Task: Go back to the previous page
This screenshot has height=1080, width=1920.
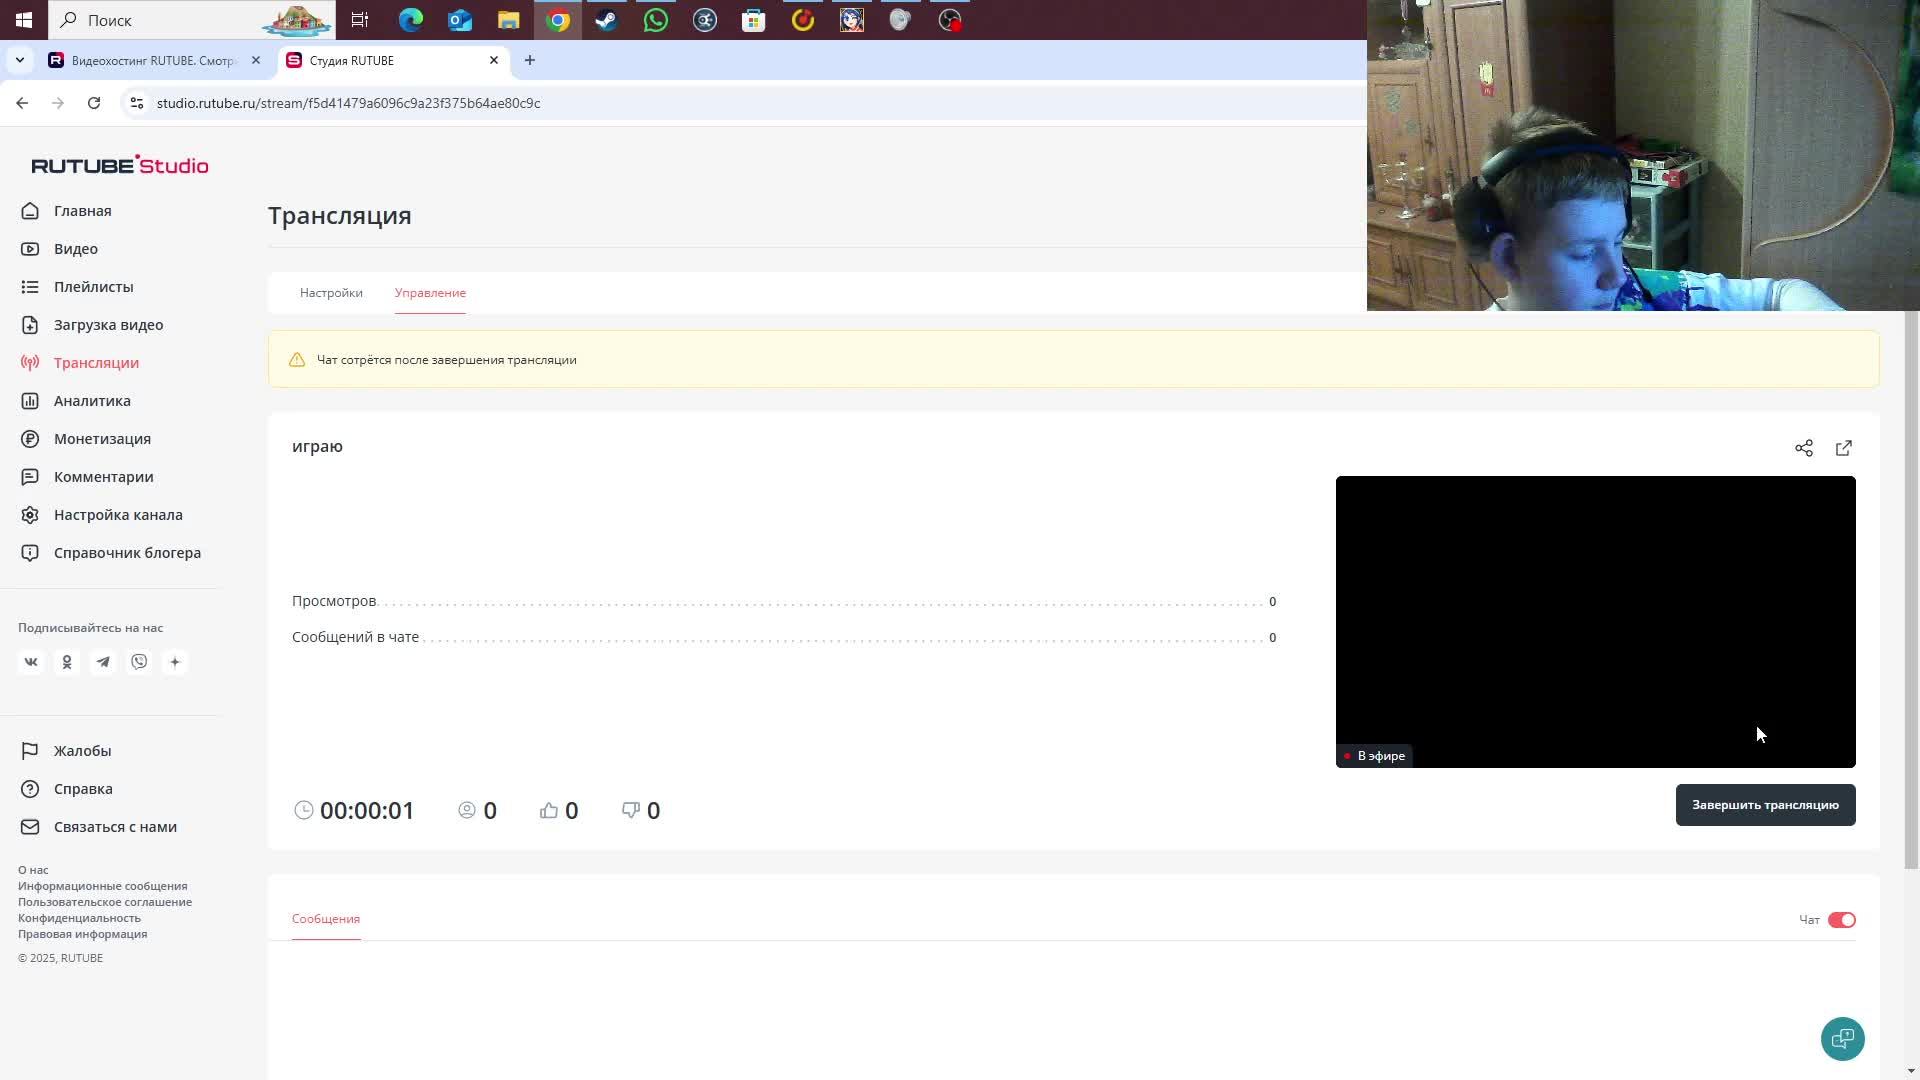Action: pos(22,103)
